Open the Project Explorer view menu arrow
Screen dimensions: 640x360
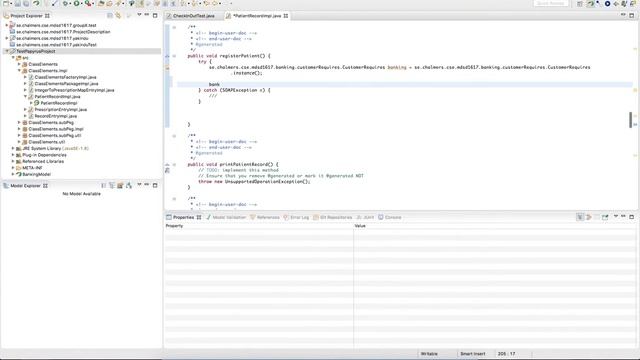(x=139, y=15)
